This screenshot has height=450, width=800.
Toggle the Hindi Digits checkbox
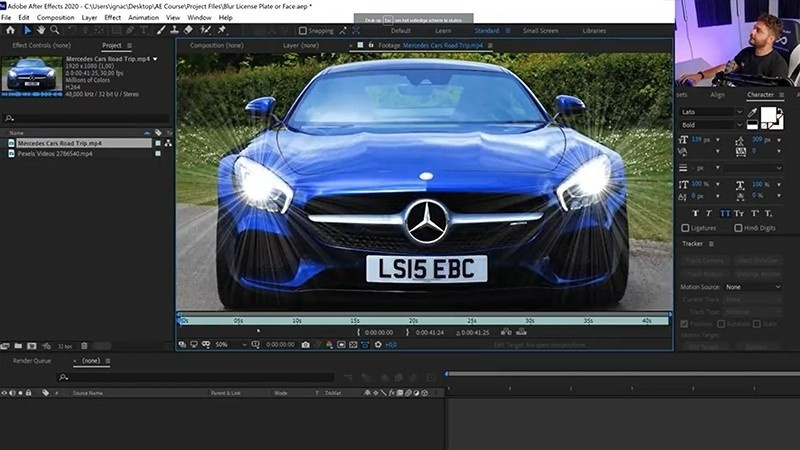point(739,228)
